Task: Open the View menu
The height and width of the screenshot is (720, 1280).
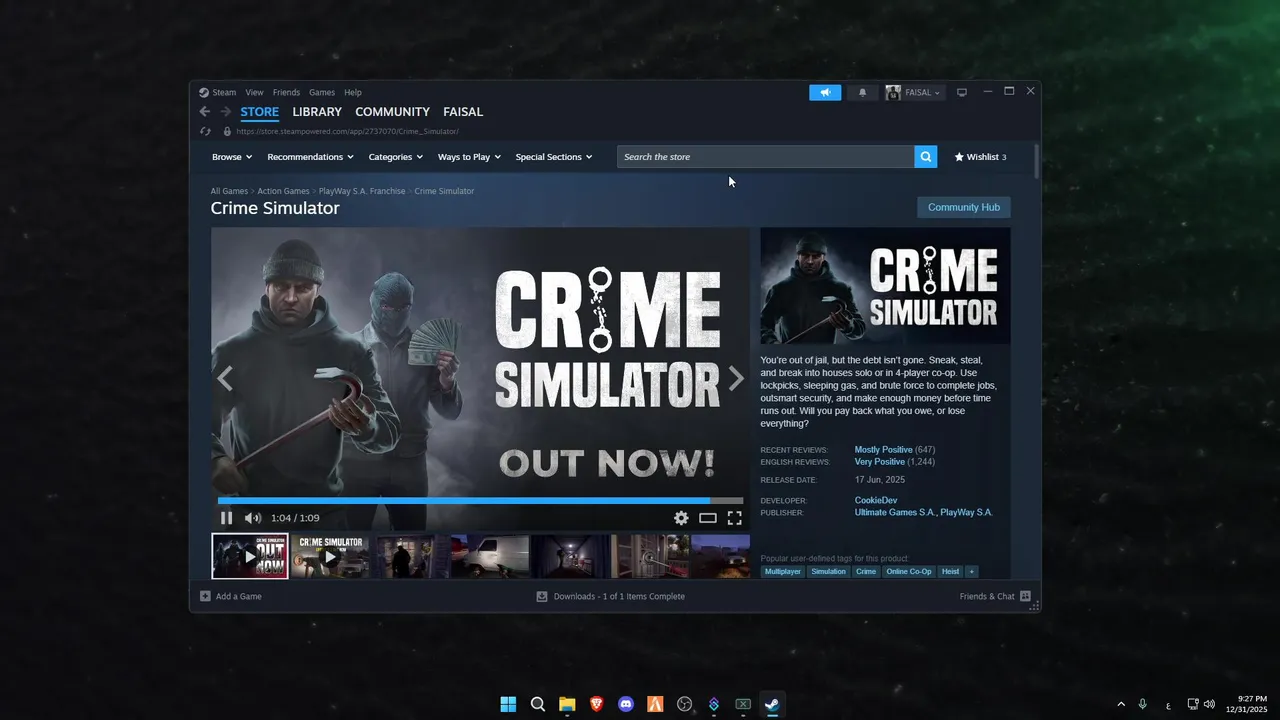Action: [254, 92]
